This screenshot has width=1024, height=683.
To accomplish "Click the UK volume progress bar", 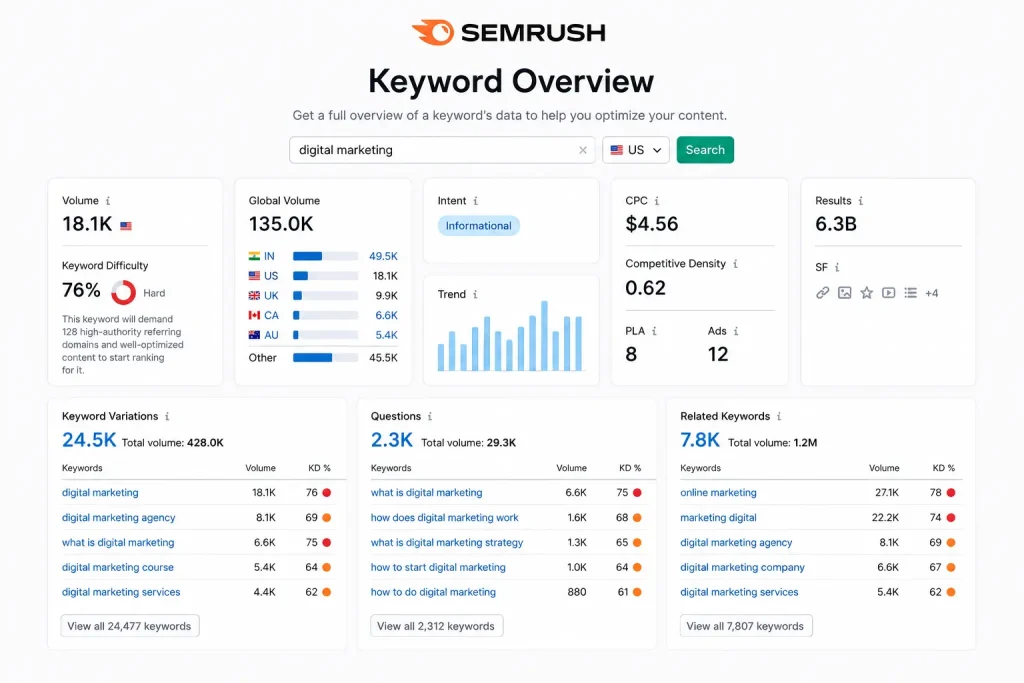I will pos(325,296).
